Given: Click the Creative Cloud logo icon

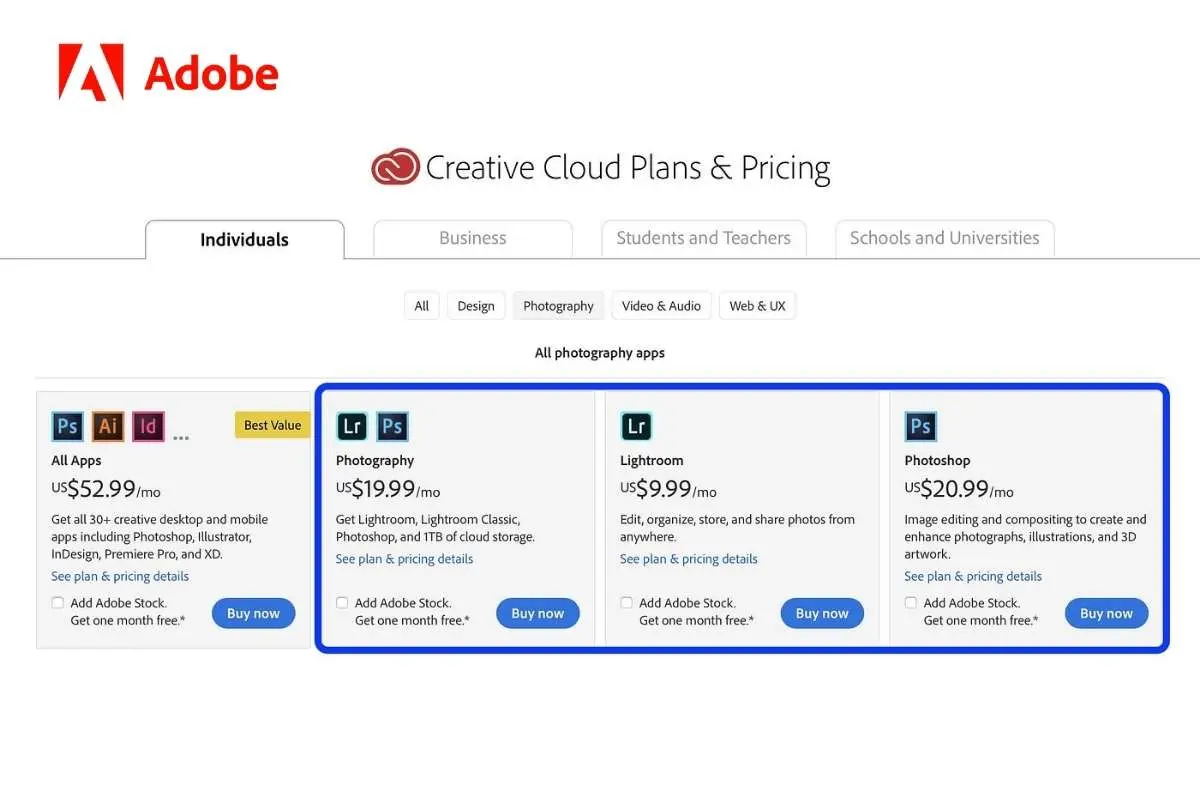Looking at the screenshot, I should click(395, 167).
